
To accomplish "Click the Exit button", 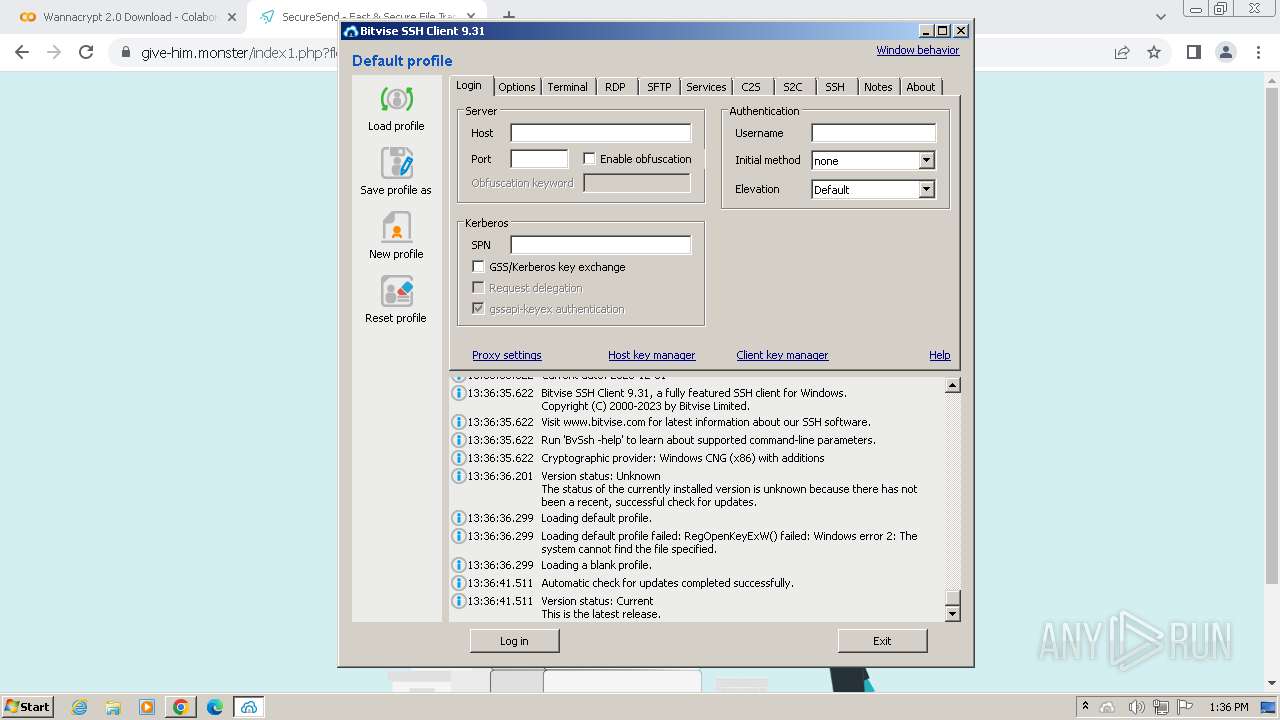I will pyautogui.click(x=882, y=641).
